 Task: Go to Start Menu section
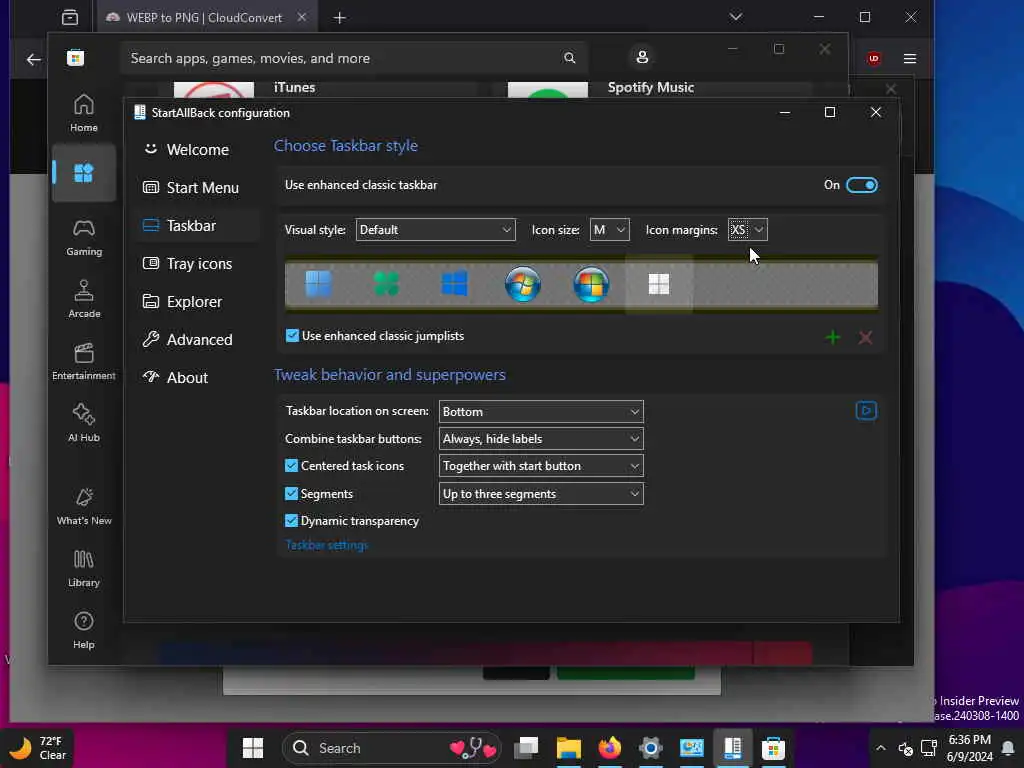pyautogui.click(x=198, y=187)
